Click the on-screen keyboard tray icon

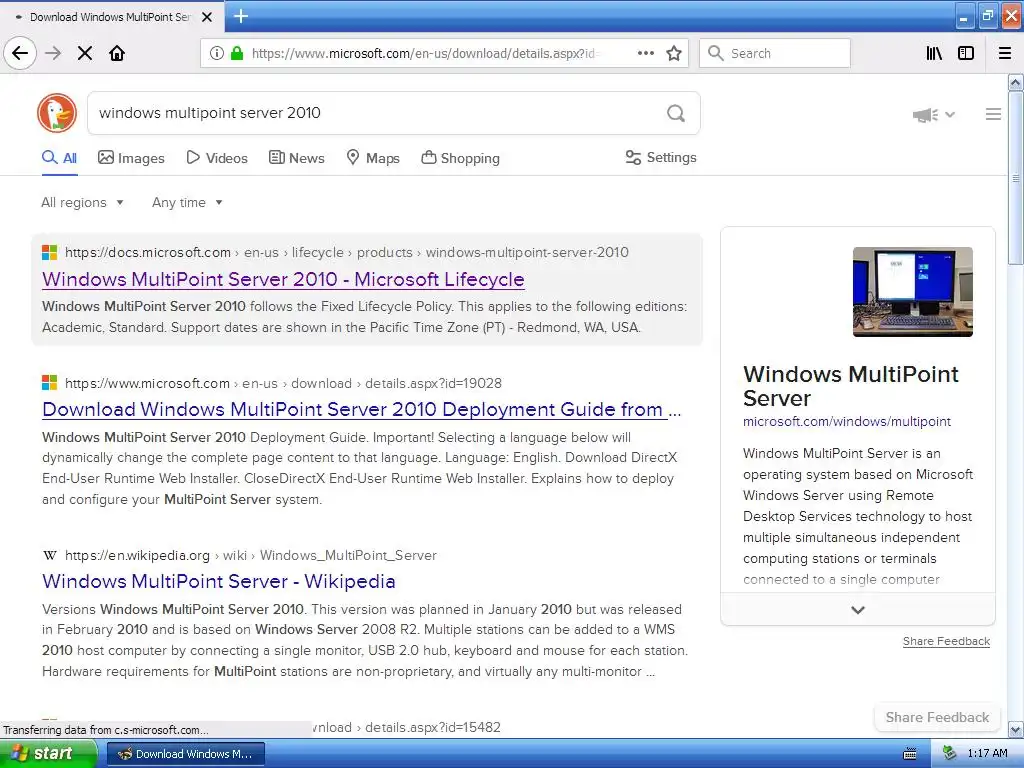909,754
